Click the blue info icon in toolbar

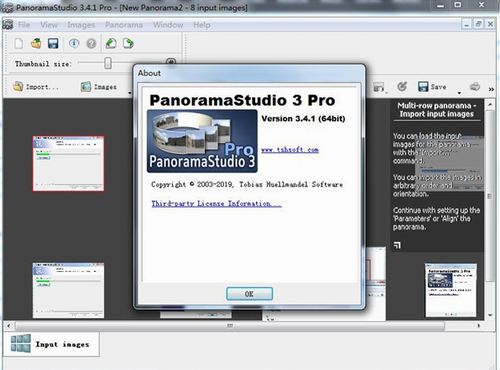pos(74,43)
